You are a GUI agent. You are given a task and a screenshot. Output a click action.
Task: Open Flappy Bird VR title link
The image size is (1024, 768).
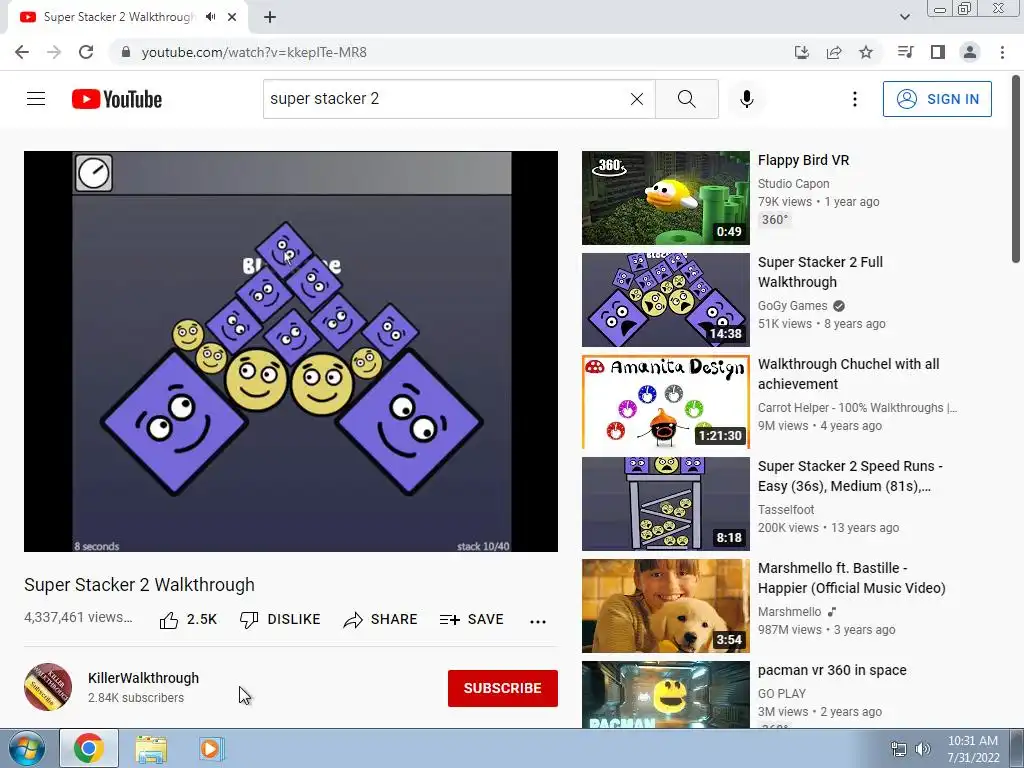(x=803, y=160)
